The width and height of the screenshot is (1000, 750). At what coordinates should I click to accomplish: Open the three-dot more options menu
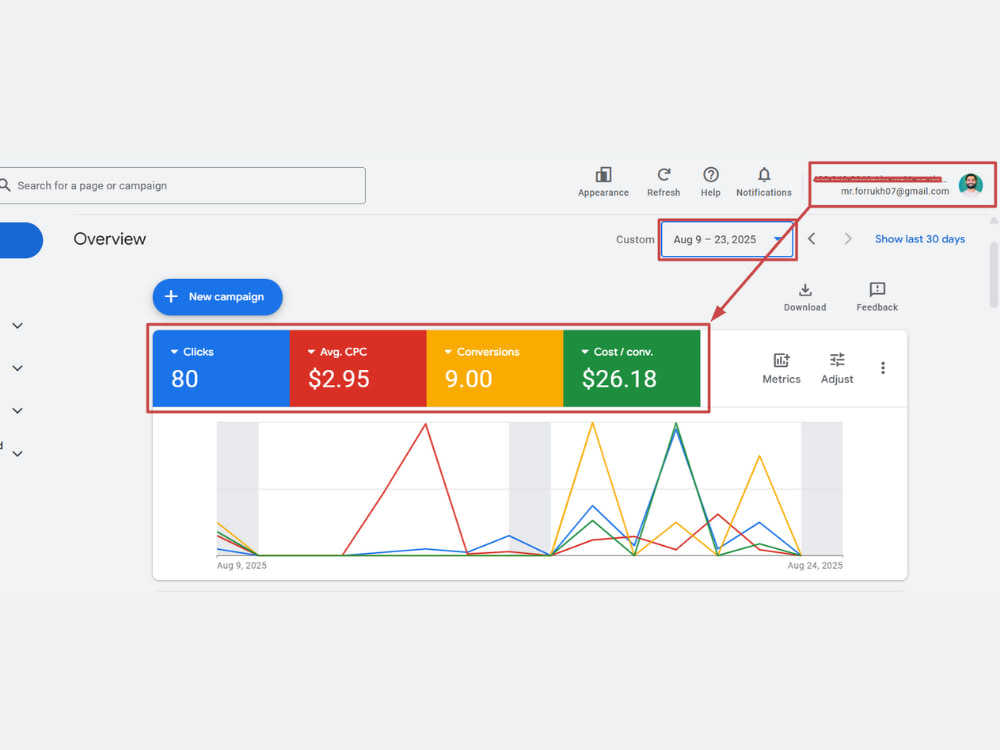[883, 368]
